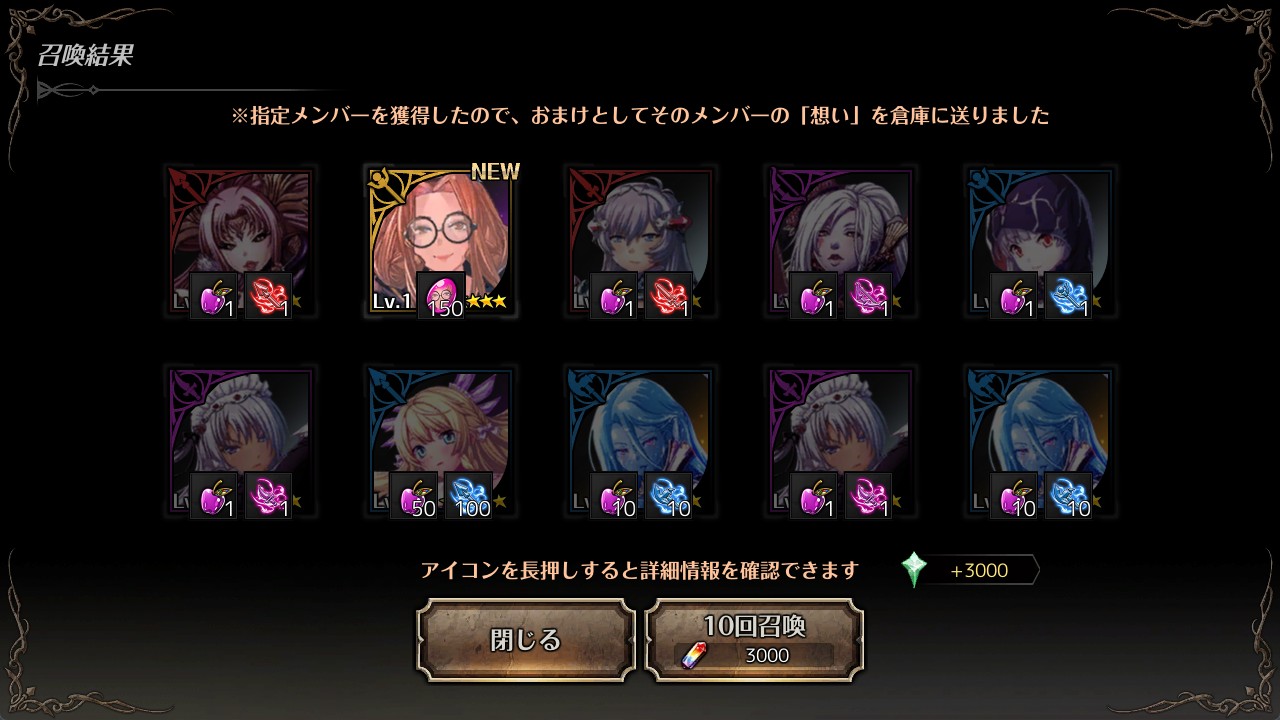Click the blue crystal icon on dark-haired card
This screenshot has height=720, width=1280.
click(1069, 296)
